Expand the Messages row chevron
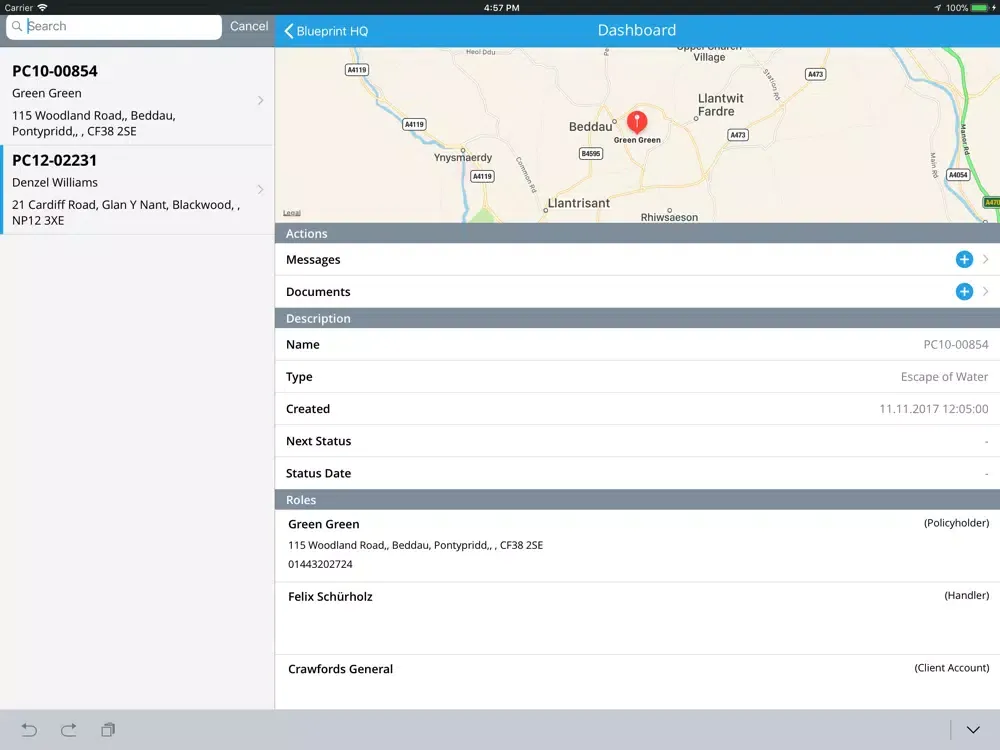Screen dimensions: 1000x750 (x=986, y=260)
